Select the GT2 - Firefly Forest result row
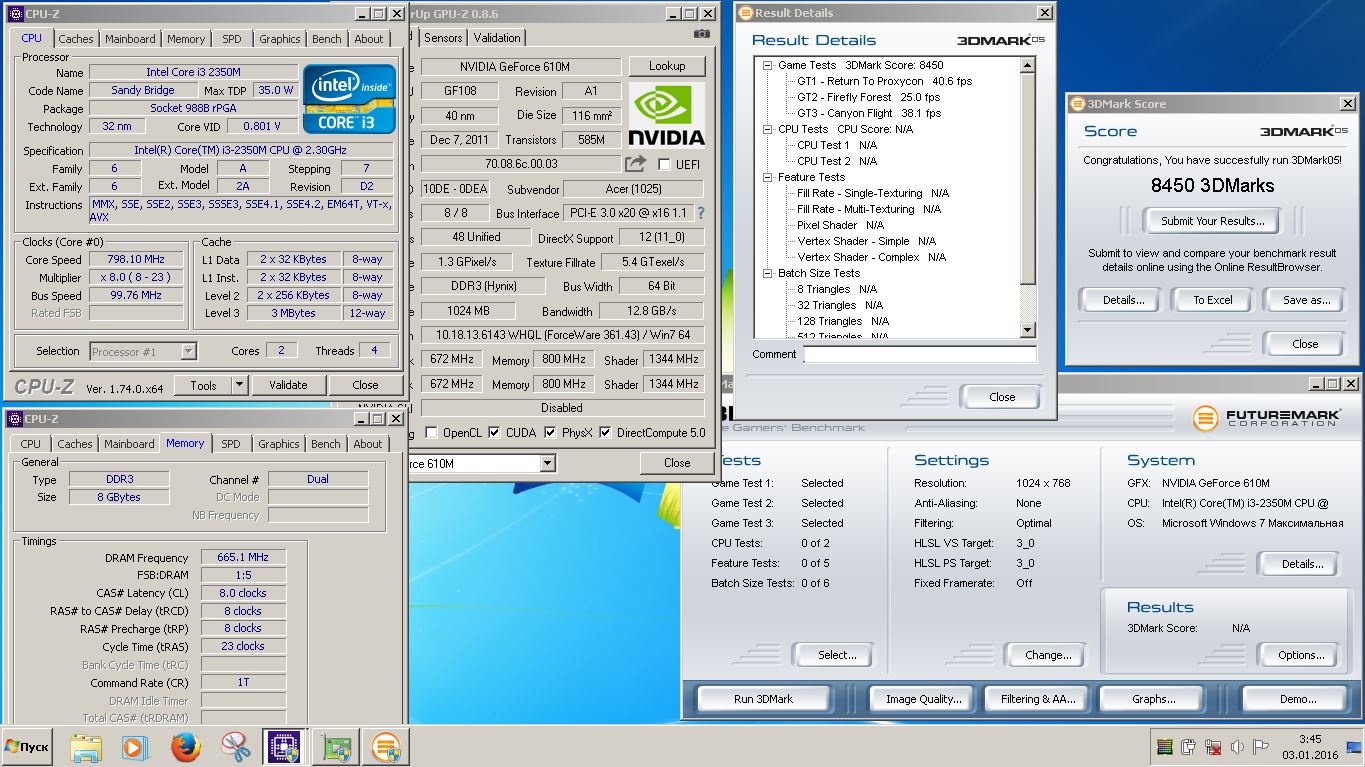The width and height of the screenshot is (1365, 767). coord(868,97)
